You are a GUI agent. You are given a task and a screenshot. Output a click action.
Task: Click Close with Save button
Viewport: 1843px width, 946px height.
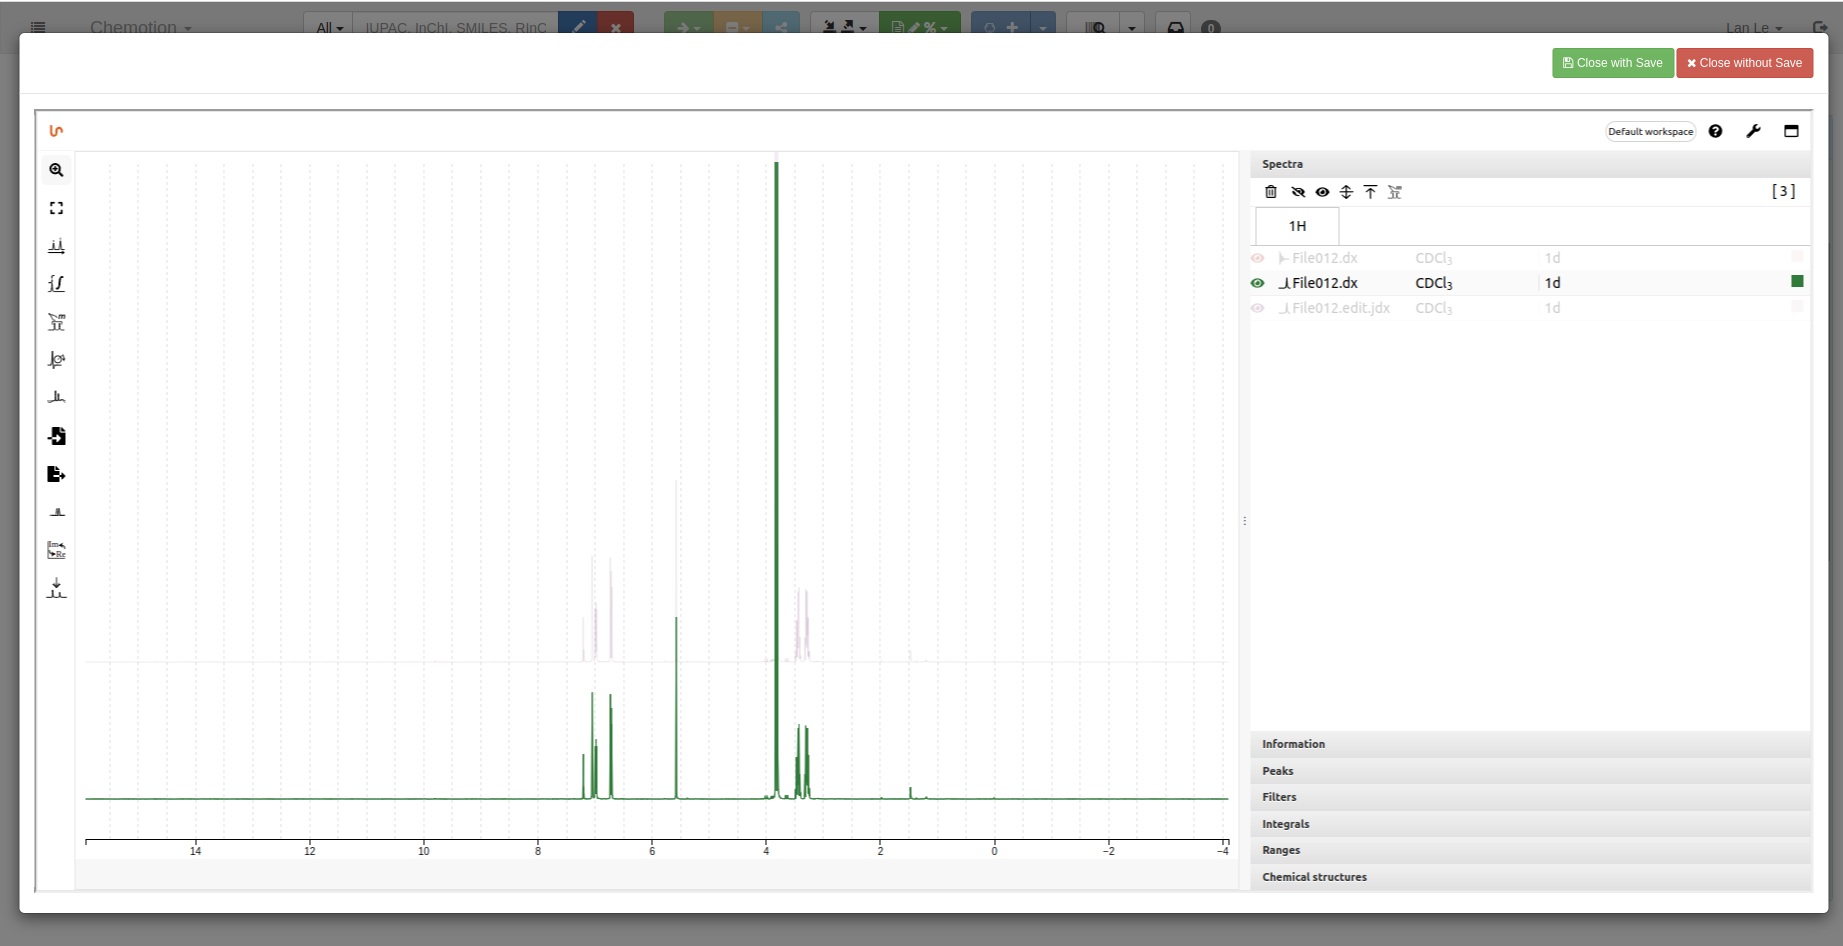pyautogui.click(x=1612, y=62)
